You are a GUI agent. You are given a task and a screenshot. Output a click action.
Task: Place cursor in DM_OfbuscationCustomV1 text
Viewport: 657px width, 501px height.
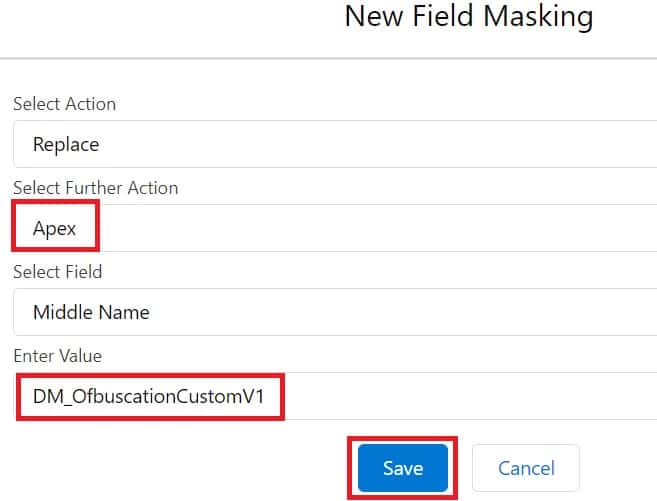[x=148, y=396]
